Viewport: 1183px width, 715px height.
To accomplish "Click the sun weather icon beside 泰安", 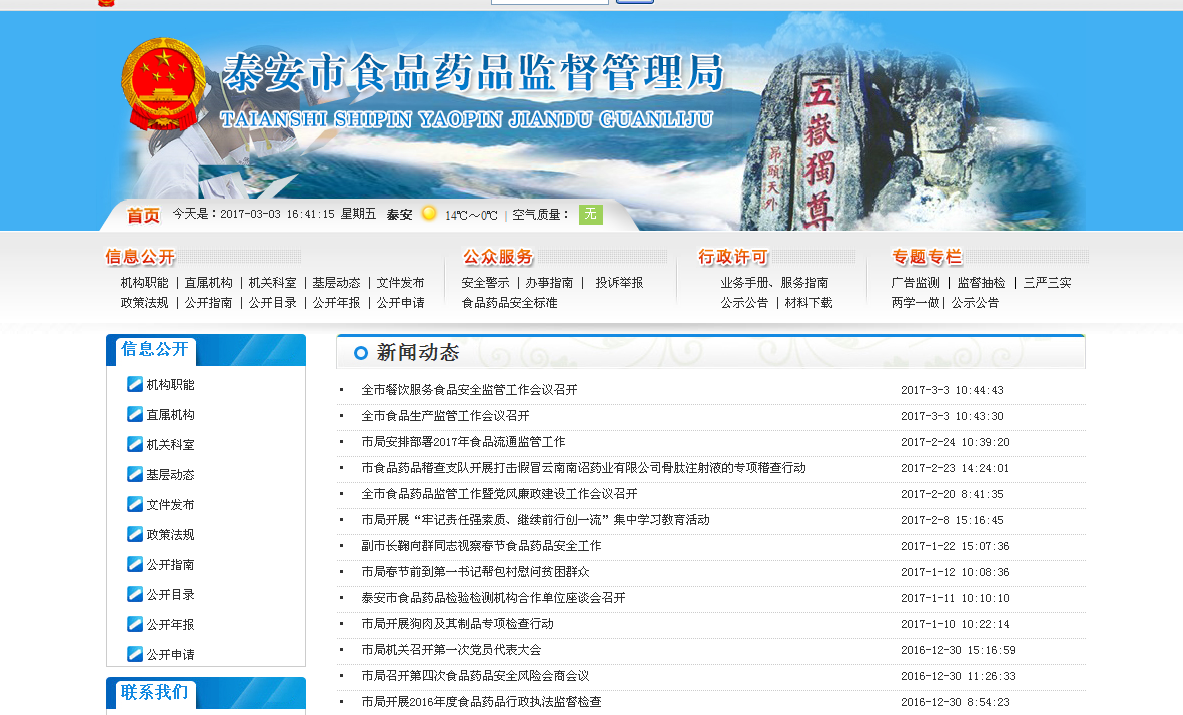I will pos(429,214).
